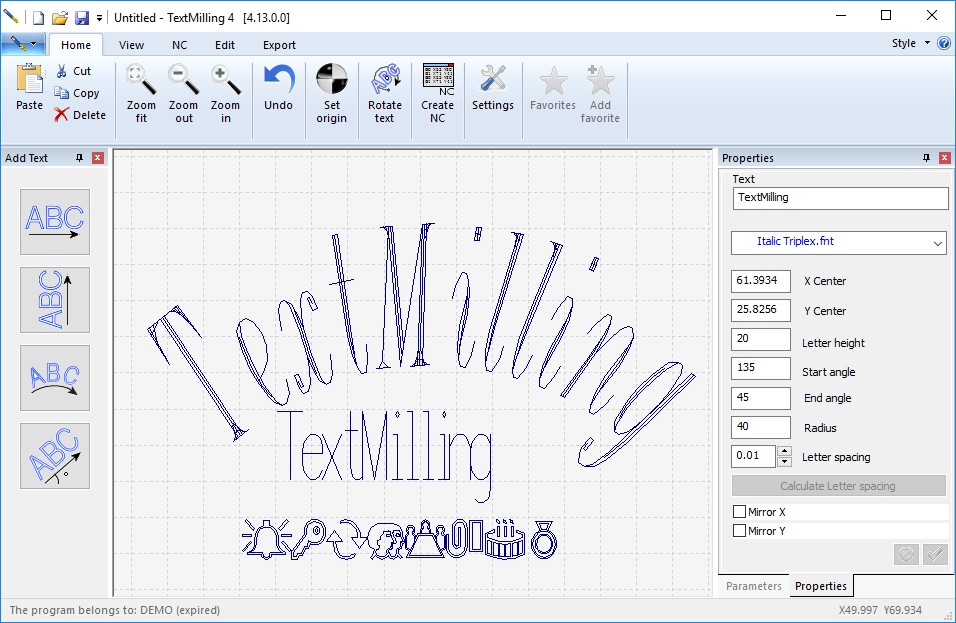This screenshot has width=956, height=623.
Task: Increase Letter spacing with up arrow
Action: pos(785,451)
